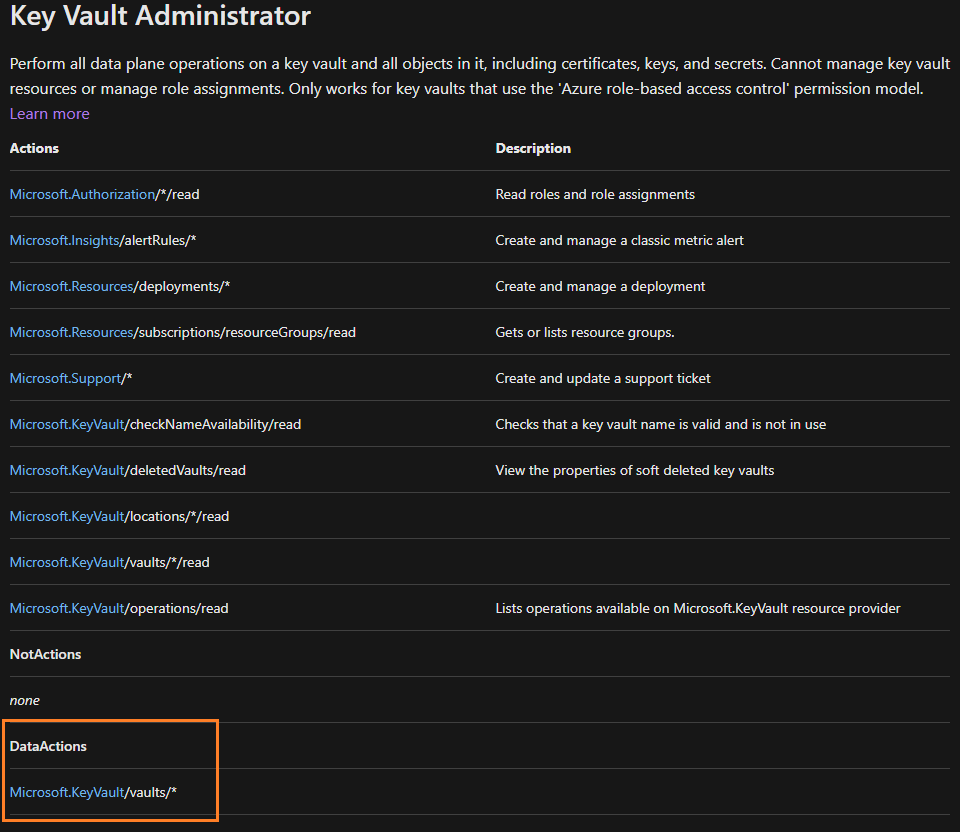Click the DataActions section header
The image size is (960, 832).
[48, 746]
